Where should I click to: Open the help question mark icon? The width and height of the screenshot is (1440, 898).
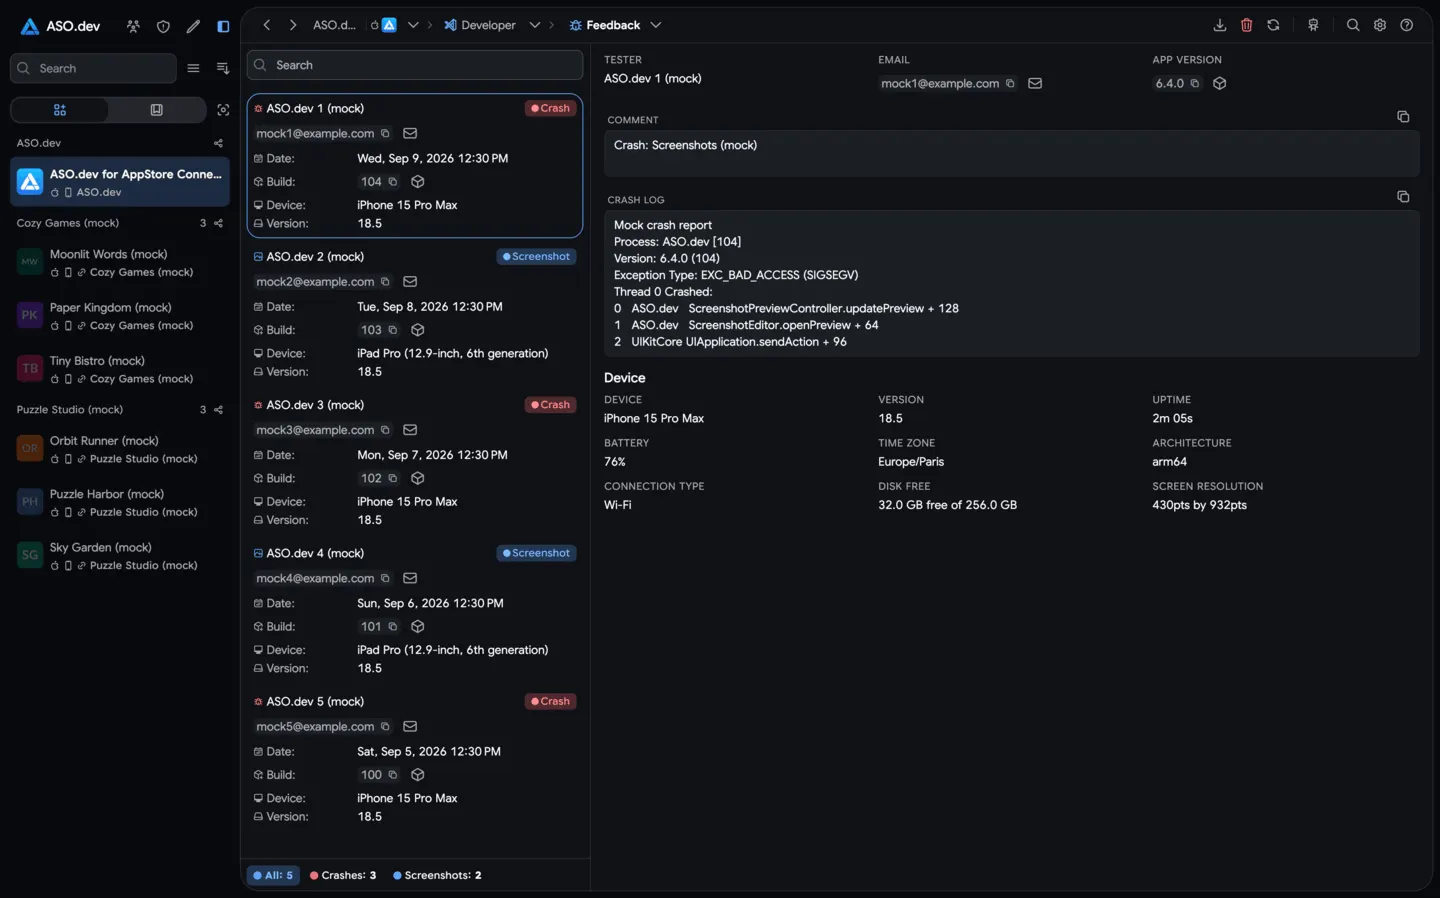click(x=1407, y=25)
